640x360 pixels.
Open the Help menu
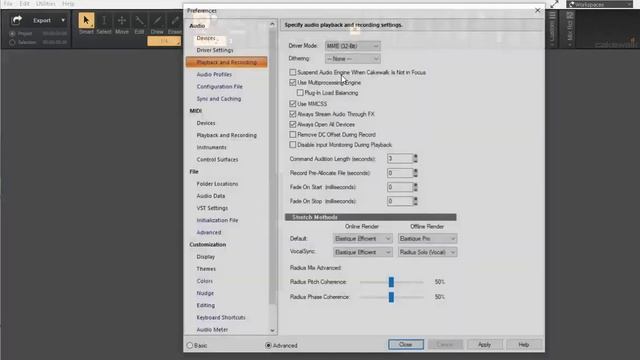(68, 4)
